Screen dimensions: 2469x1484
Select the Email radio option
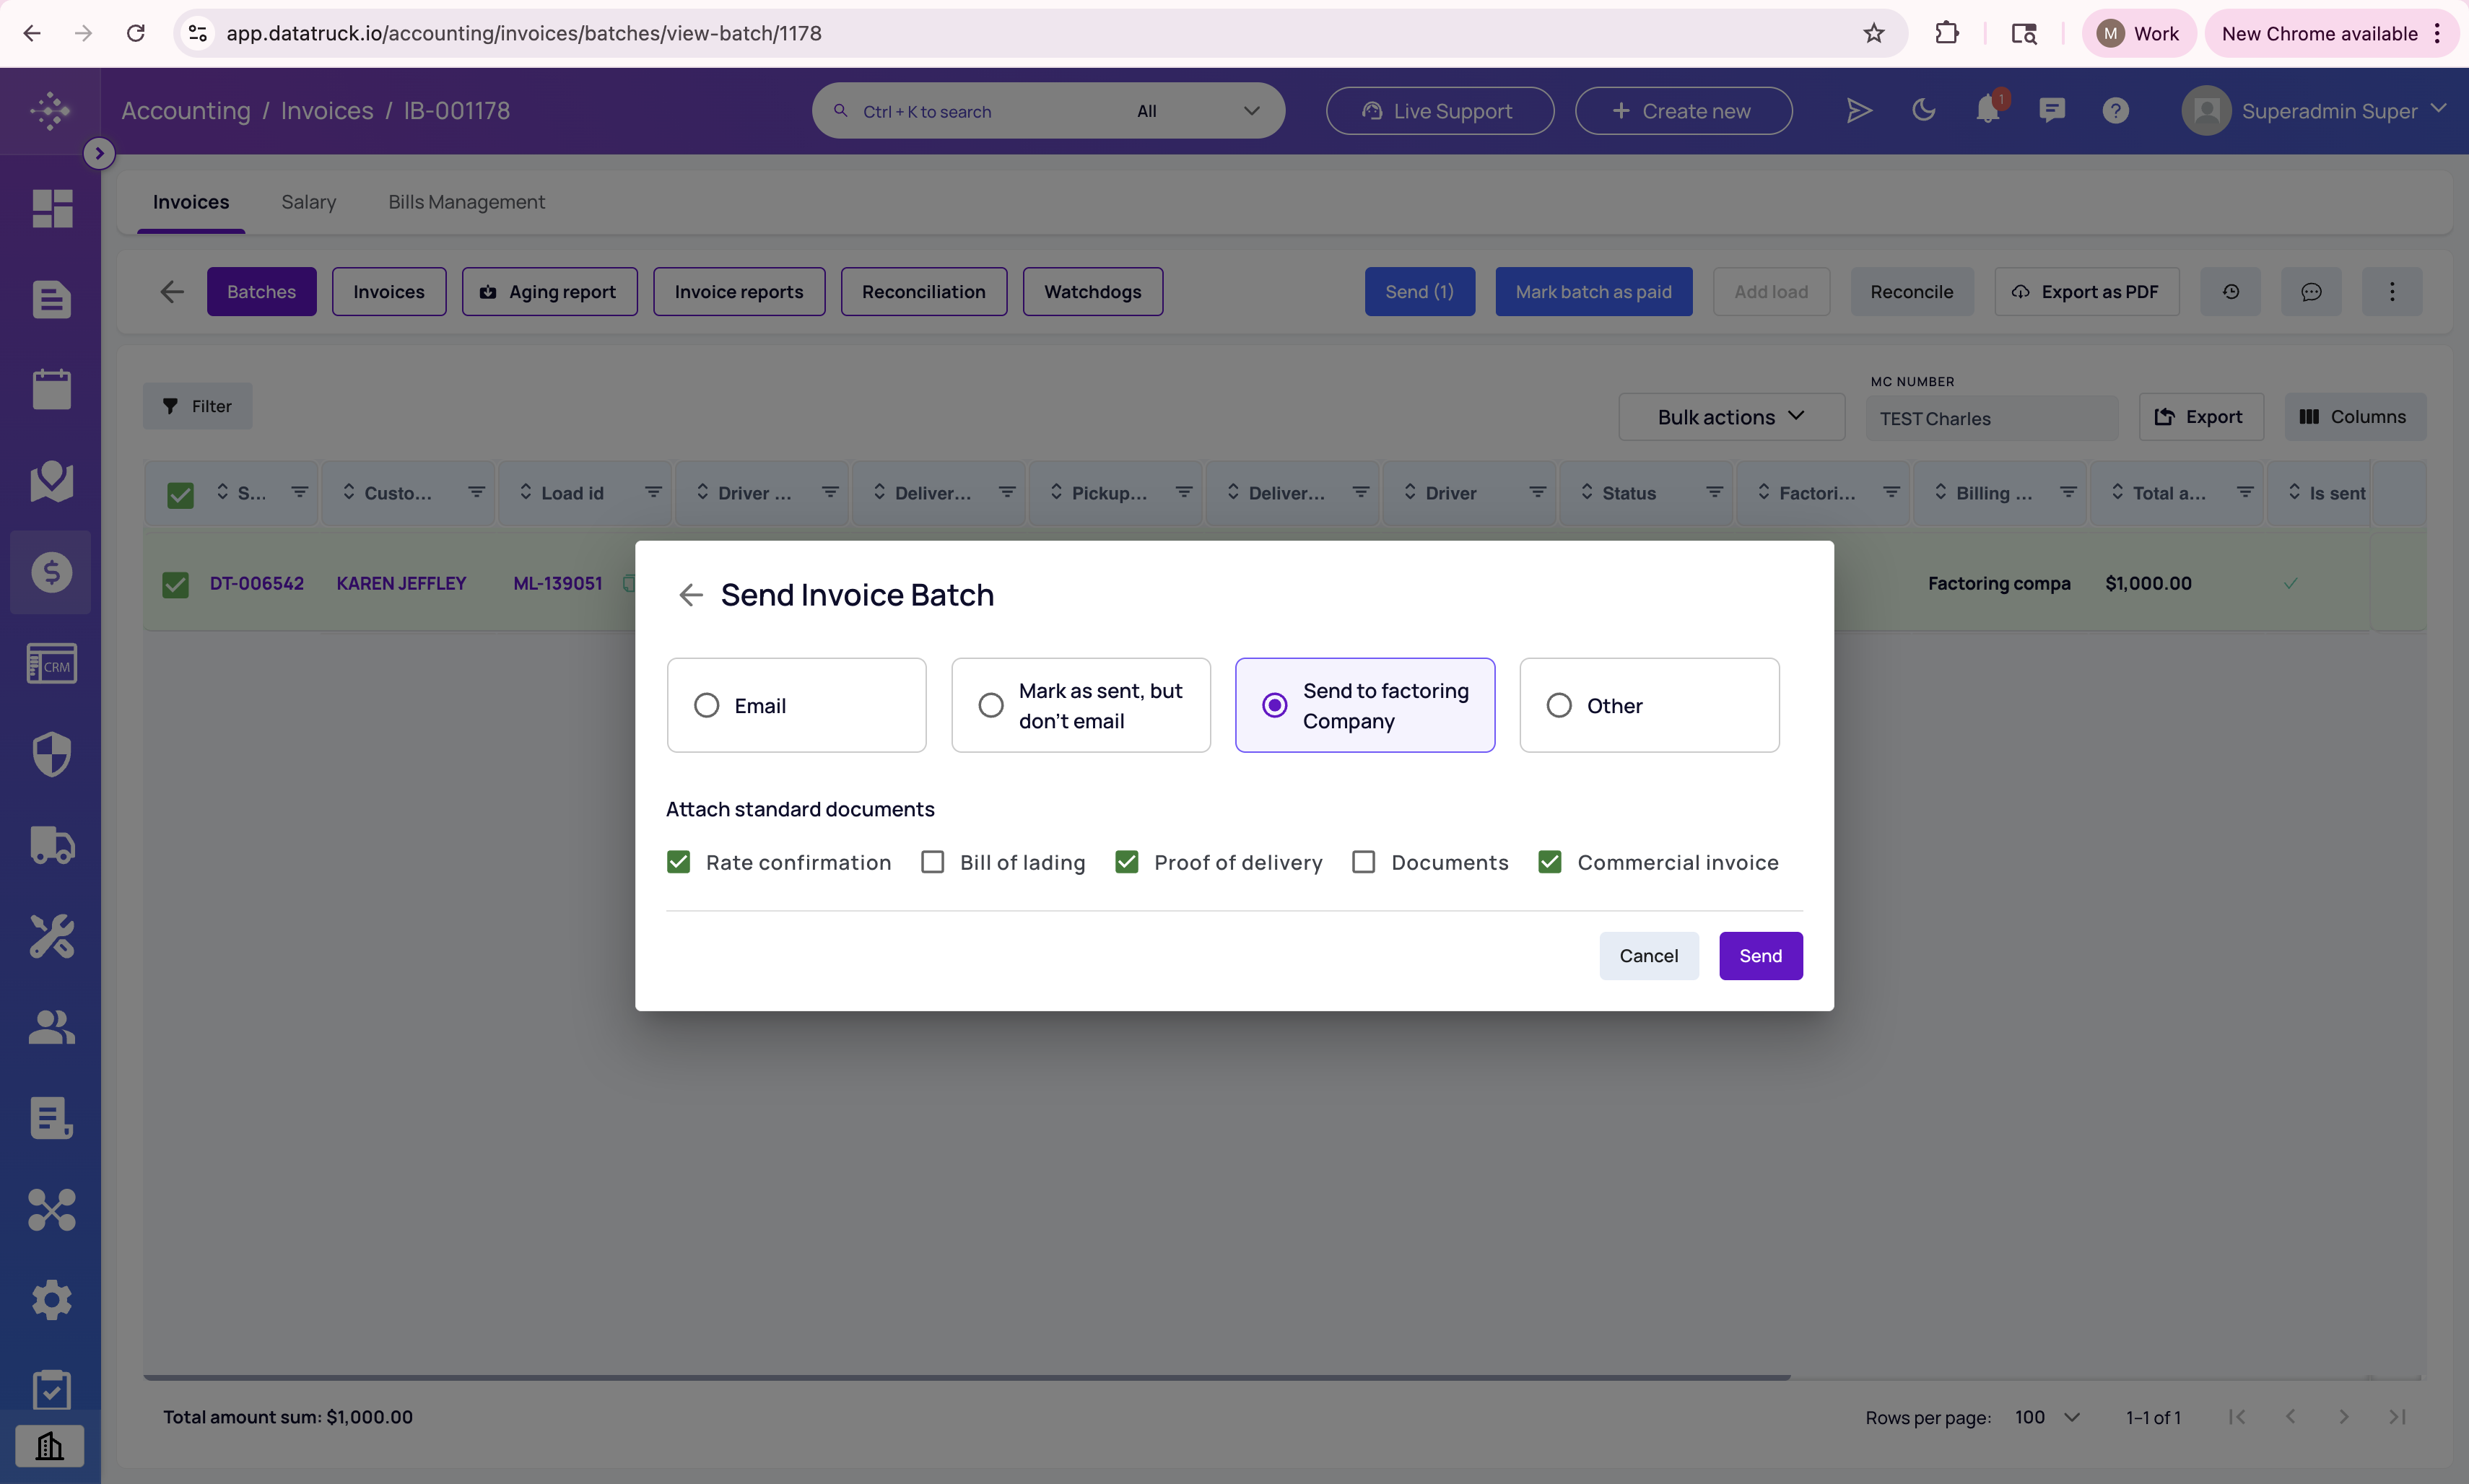(x=797, y=705)
